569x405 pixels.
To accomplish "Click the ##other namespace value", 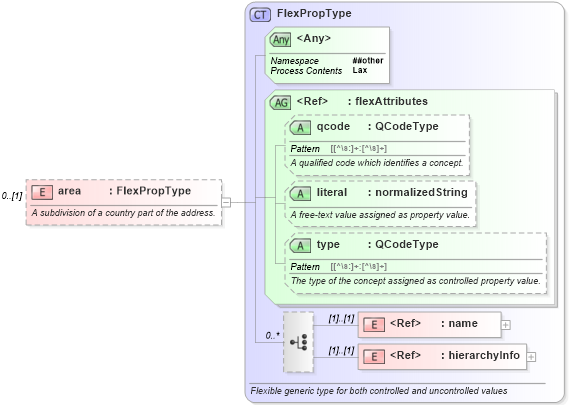I will click(368, 60).
